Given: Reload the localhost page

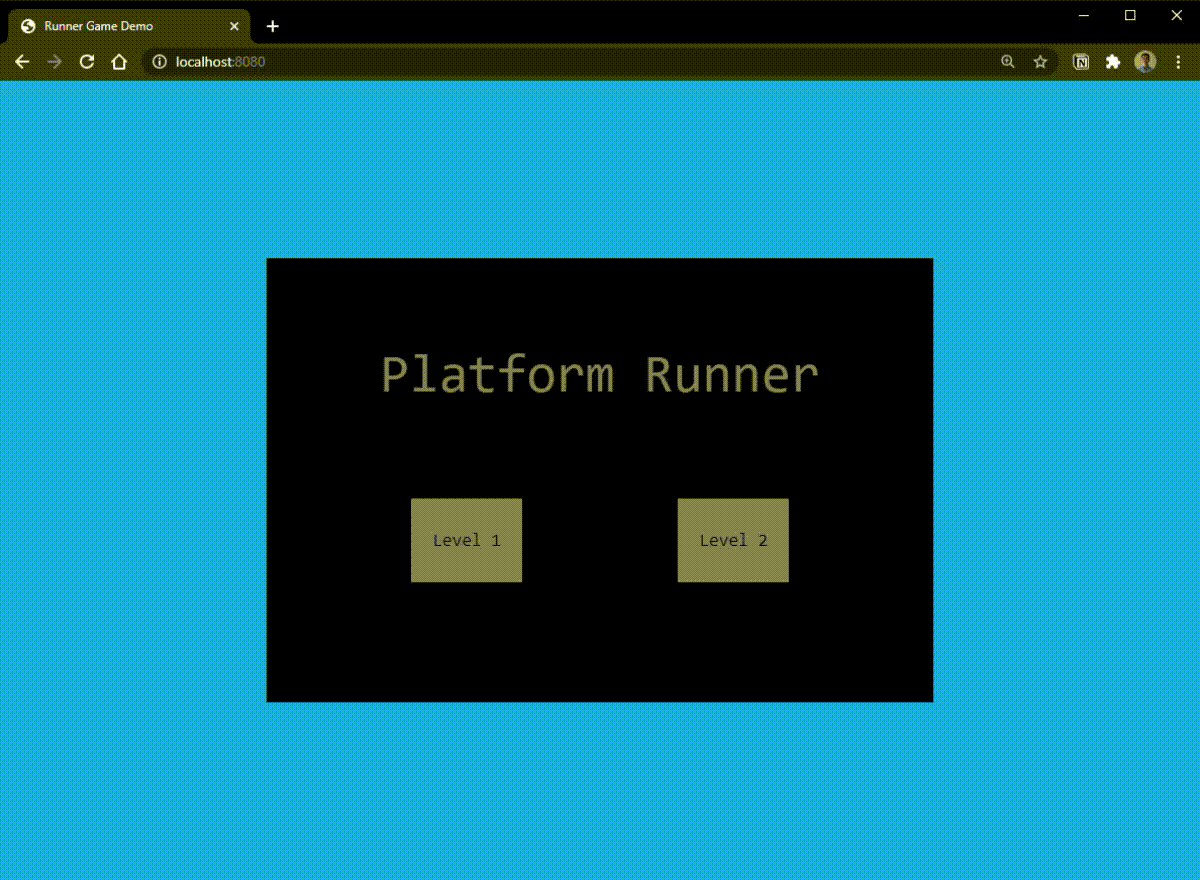Looking at the screenshot, I should (87, 62).
